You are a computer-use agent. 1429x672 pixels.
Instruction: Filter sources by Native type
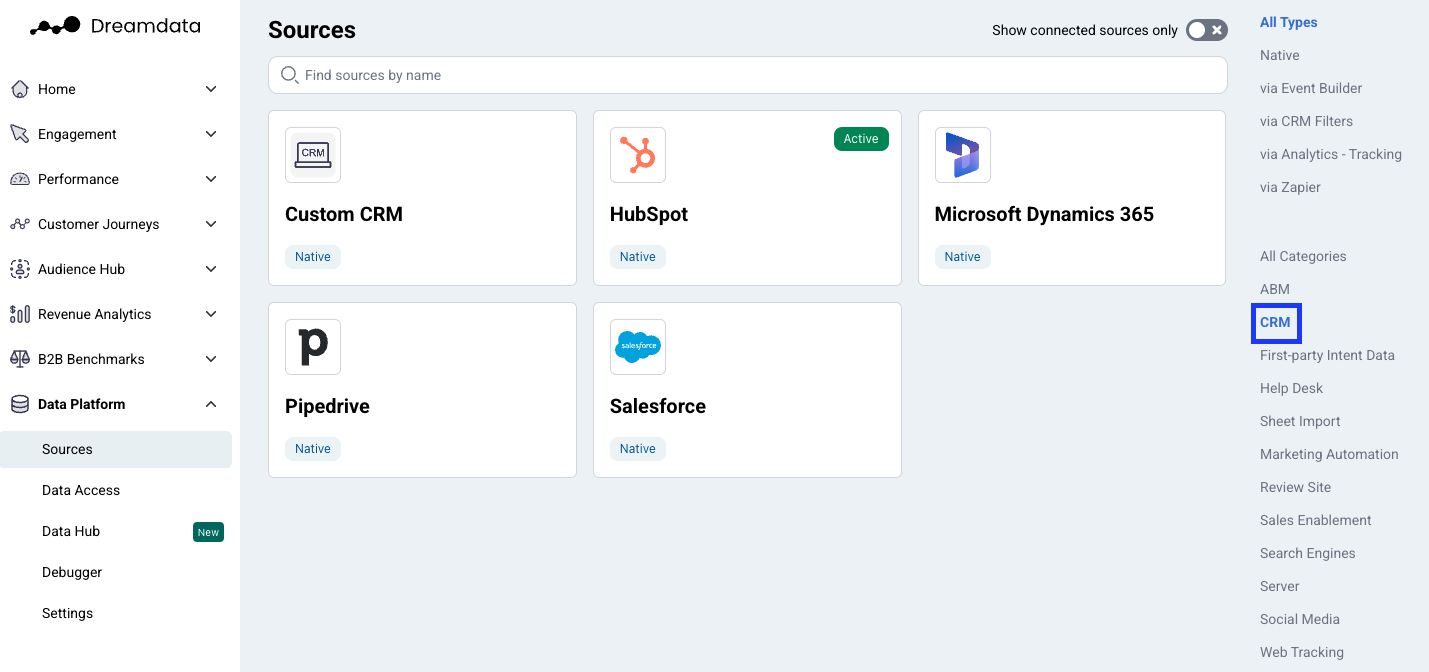pos(1280,55)
